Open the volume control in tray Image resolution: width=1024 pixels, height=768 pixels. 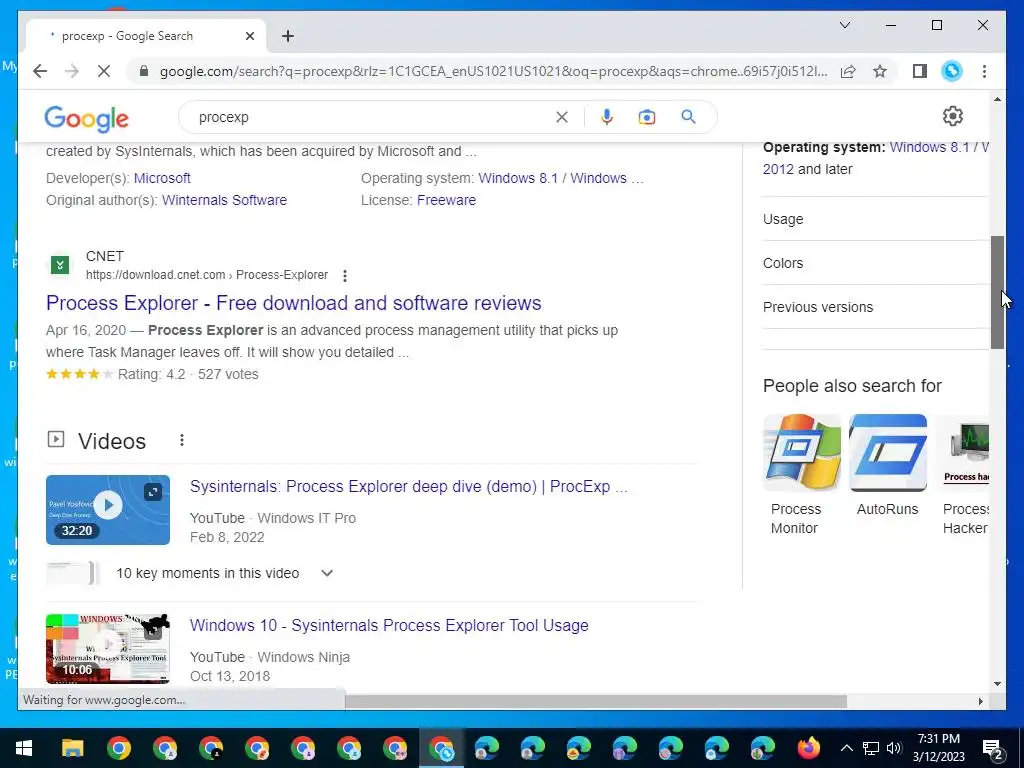[895, 748]
